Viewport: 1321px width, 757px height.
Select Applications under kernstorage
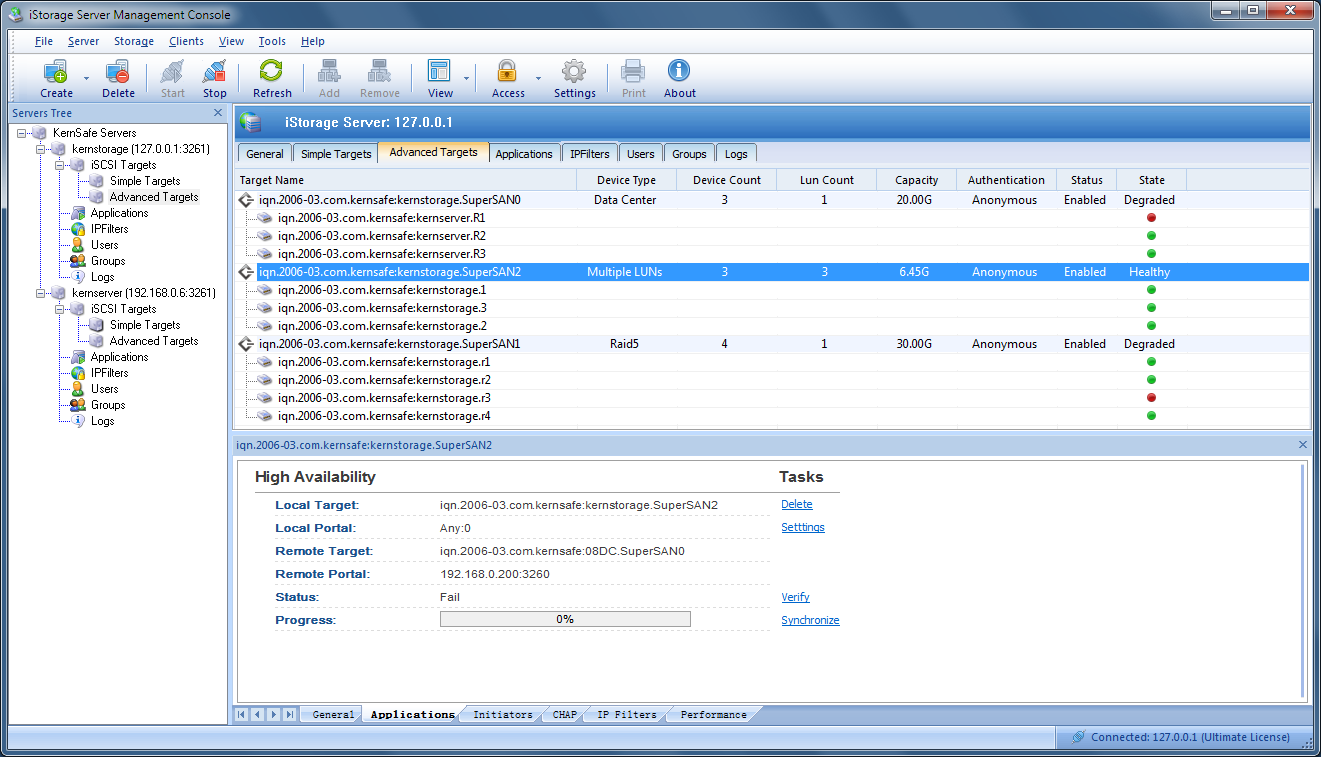[119, 213]
